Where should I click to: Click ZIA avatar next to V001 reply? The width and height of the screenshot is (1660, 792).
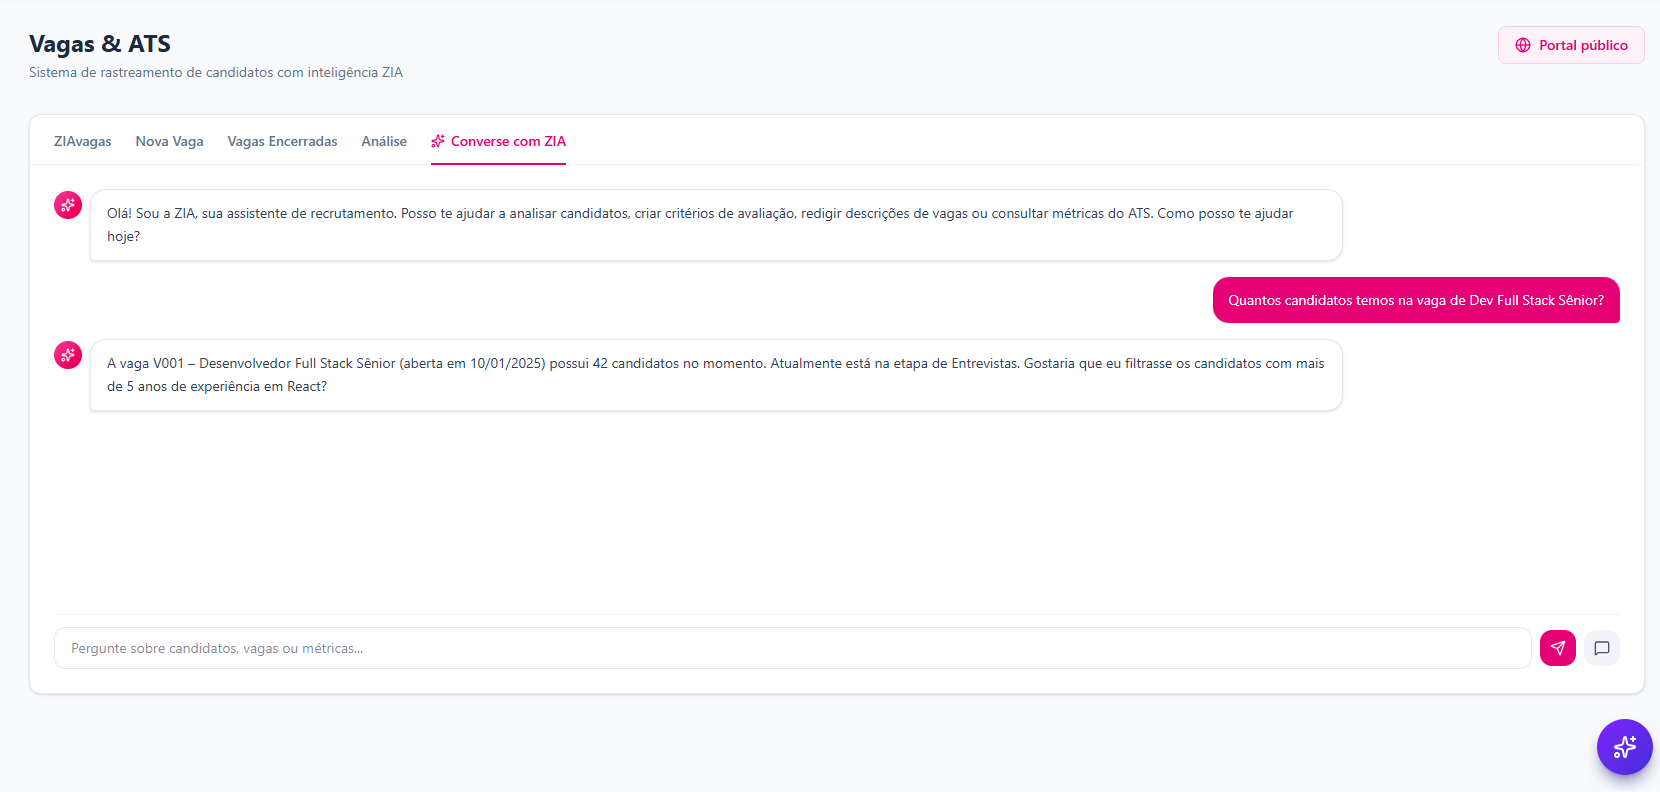click(x=68, y=355)
